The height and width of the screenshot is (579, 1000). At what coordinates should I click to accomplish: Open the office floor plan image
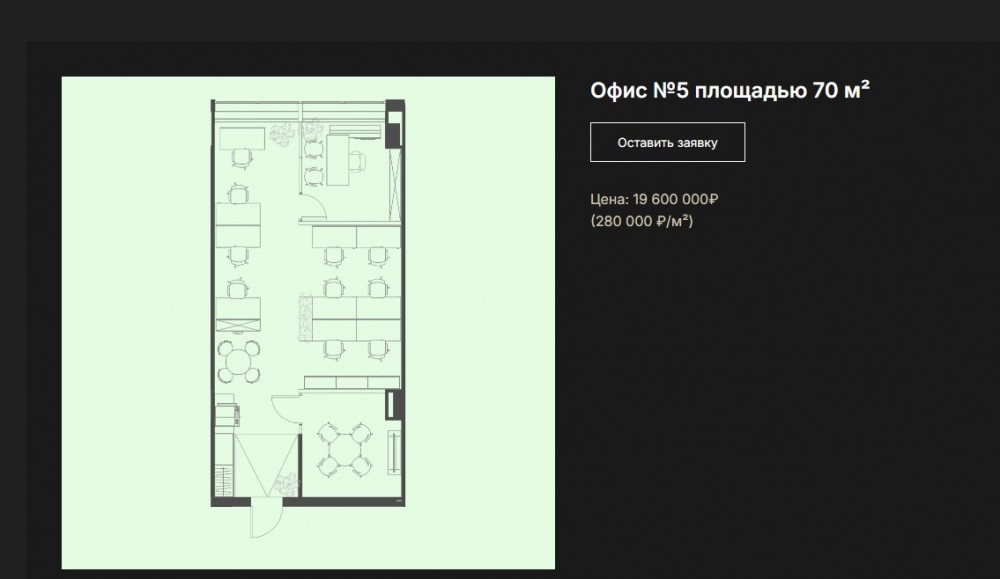(308, 323)
